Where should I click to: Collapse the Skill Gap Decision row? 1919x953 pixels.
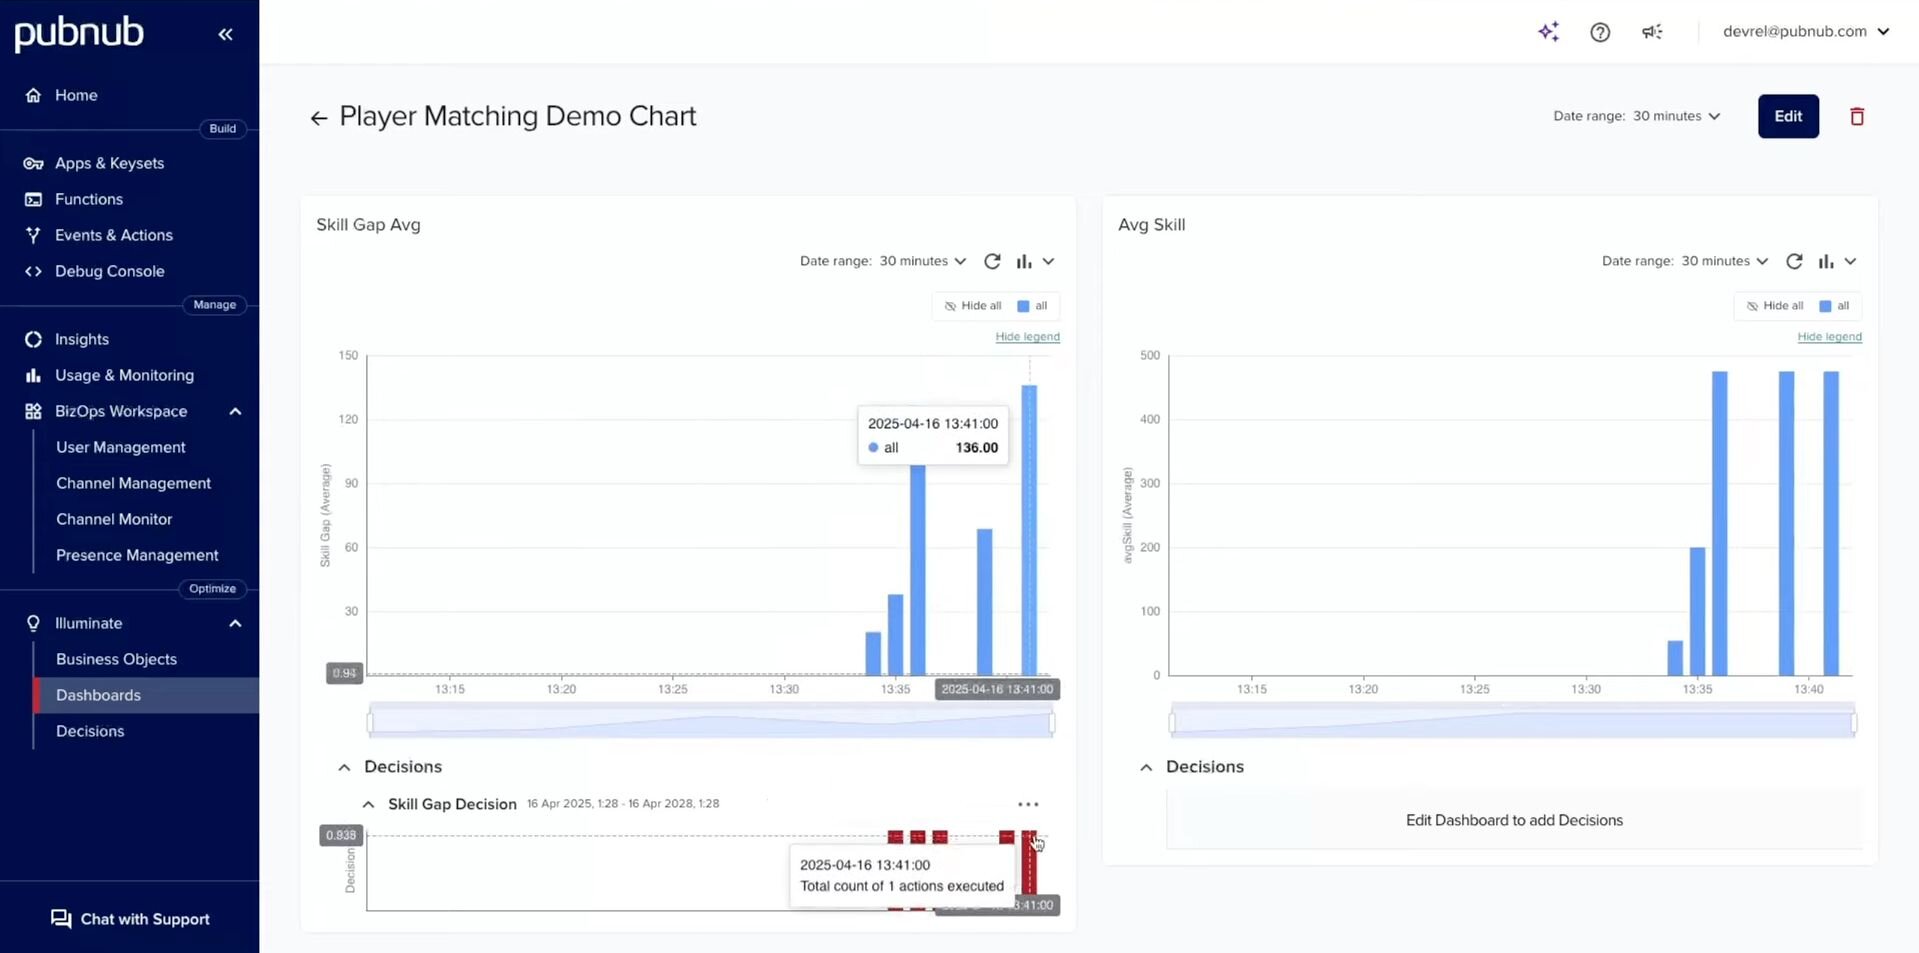[368, 804]
